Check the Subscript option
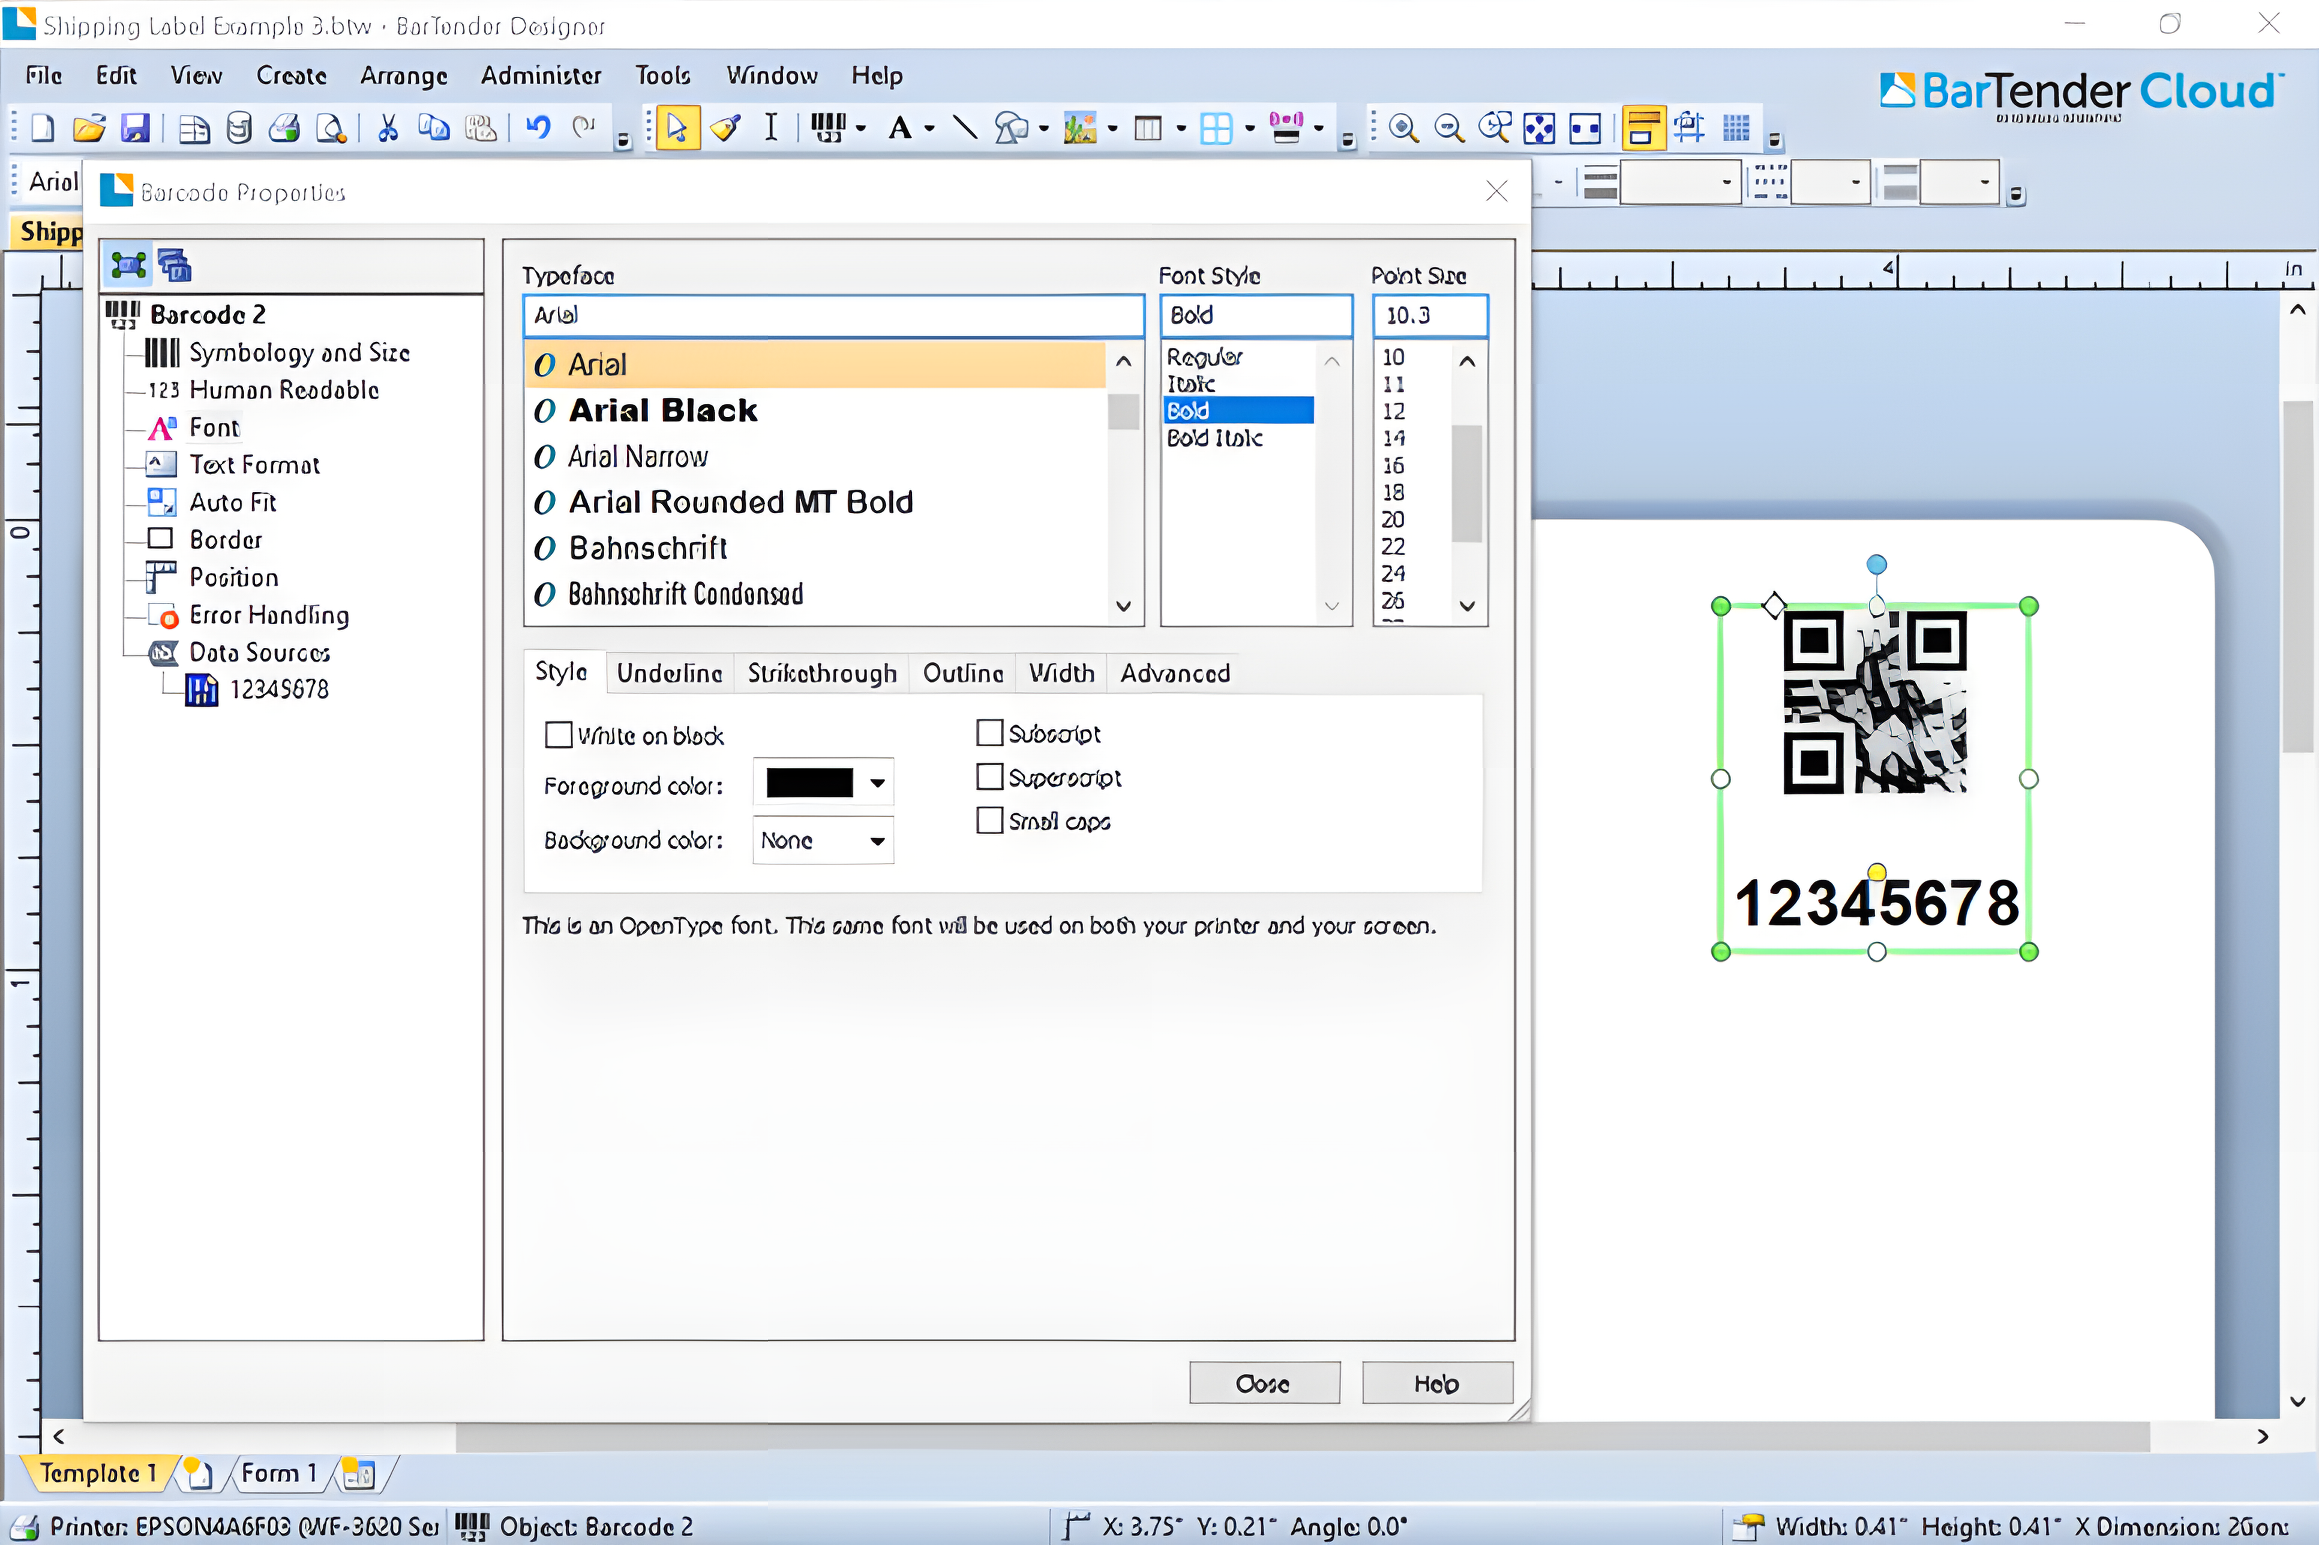Screen dimensions: 2319x1545 coord(989,733)
